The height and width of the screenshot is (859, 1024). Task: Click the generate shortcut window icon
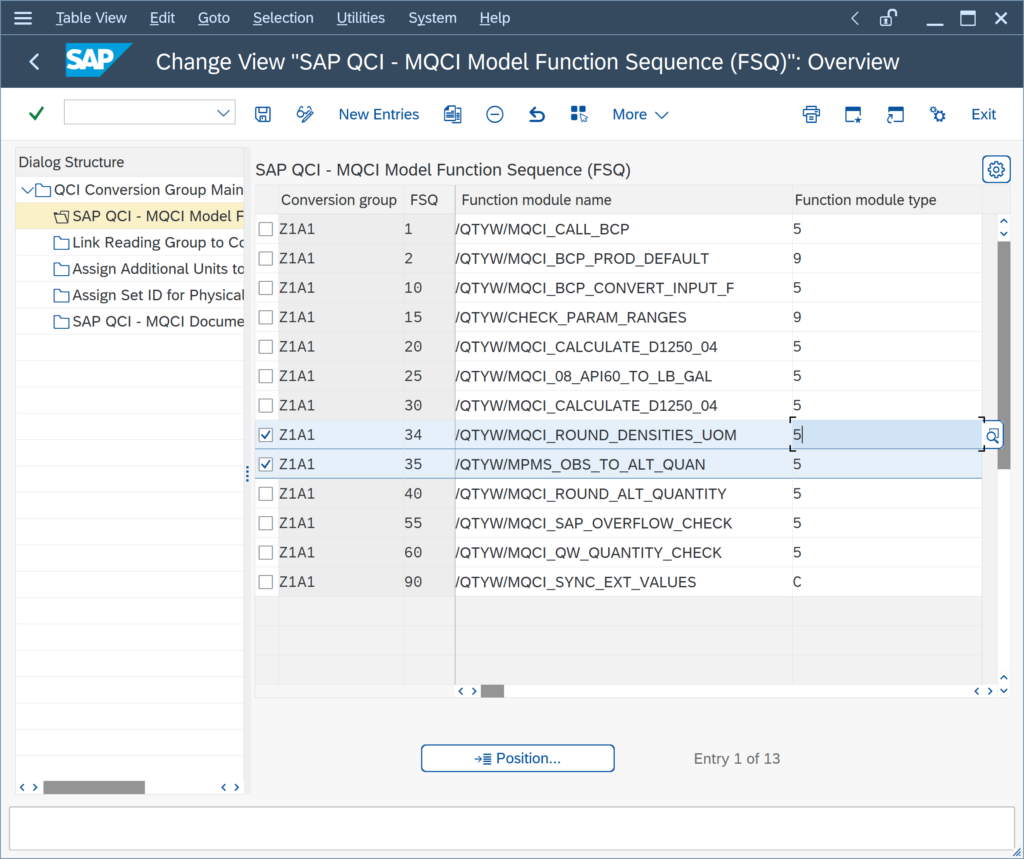895,114
